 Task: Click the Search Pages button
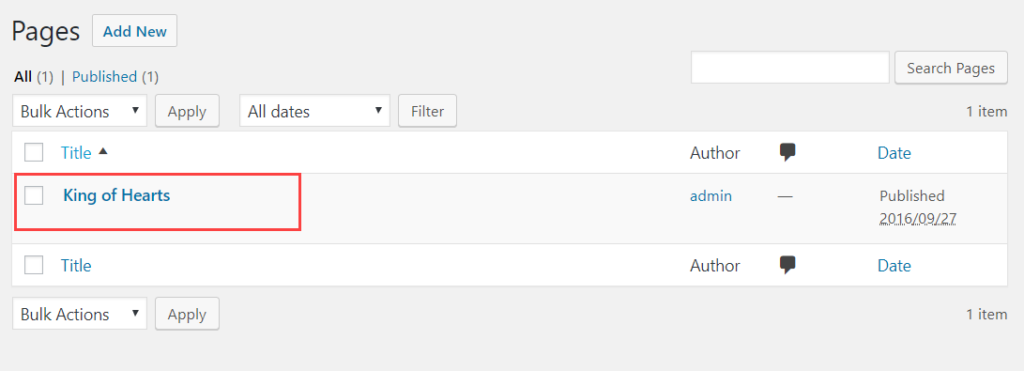pos(951,68)
